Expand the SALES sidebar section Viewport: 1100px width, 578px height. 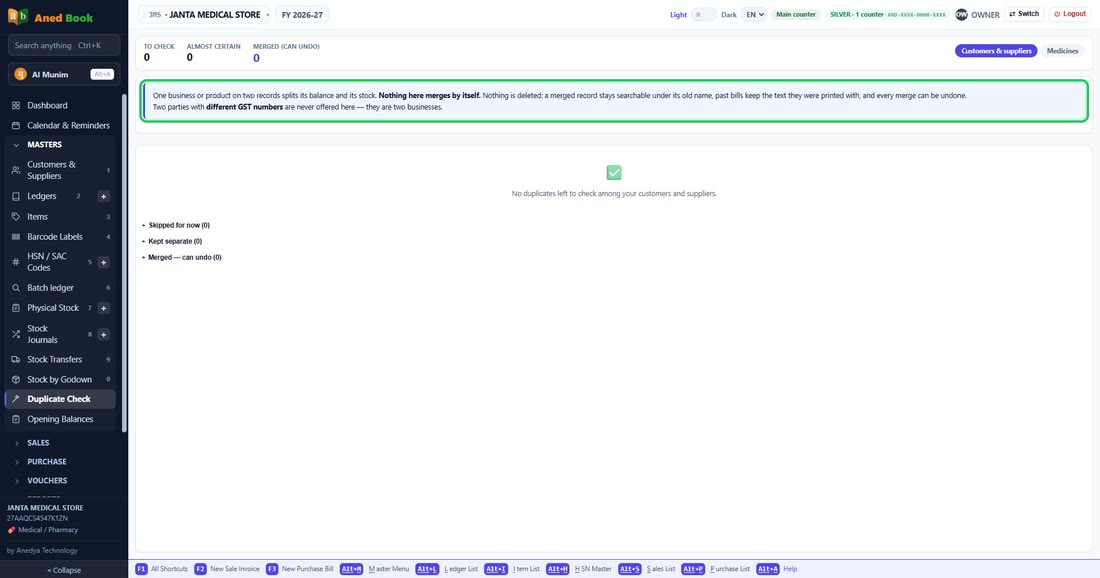(60, 443)
